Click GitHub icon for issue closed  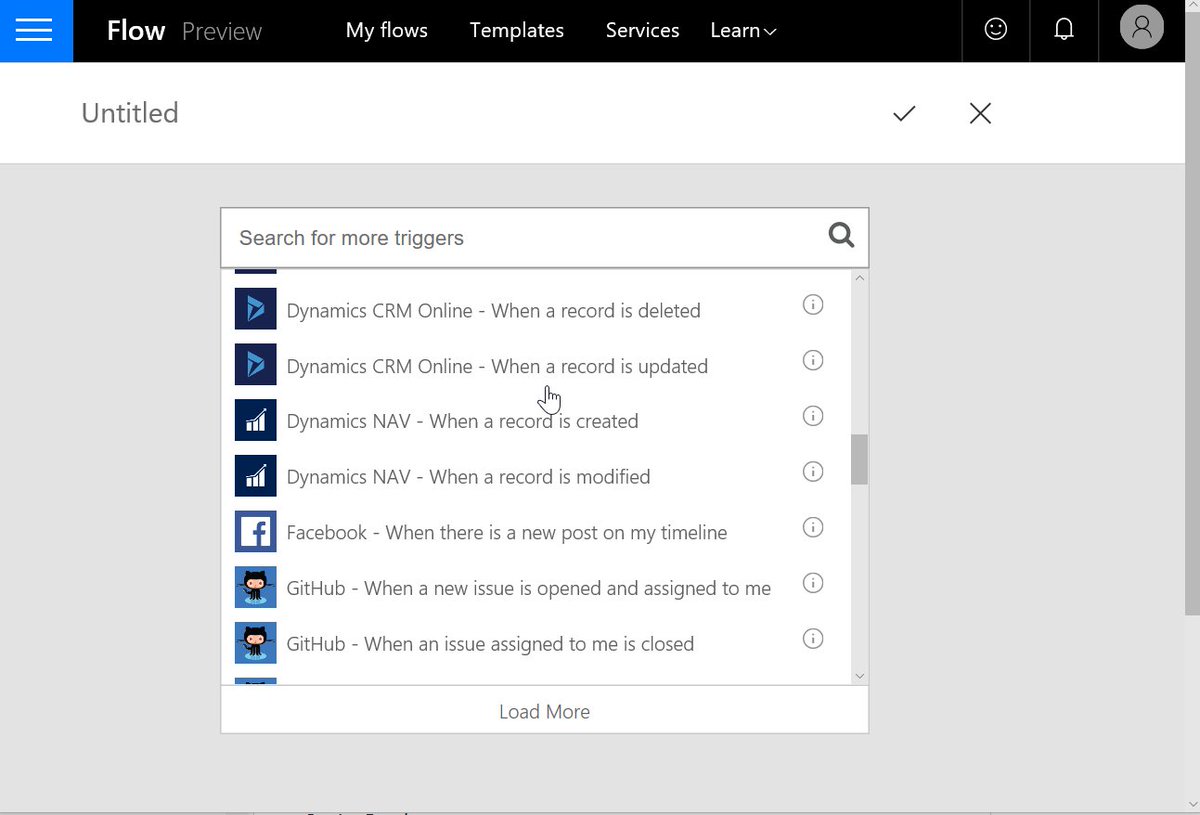click(255, 642)
